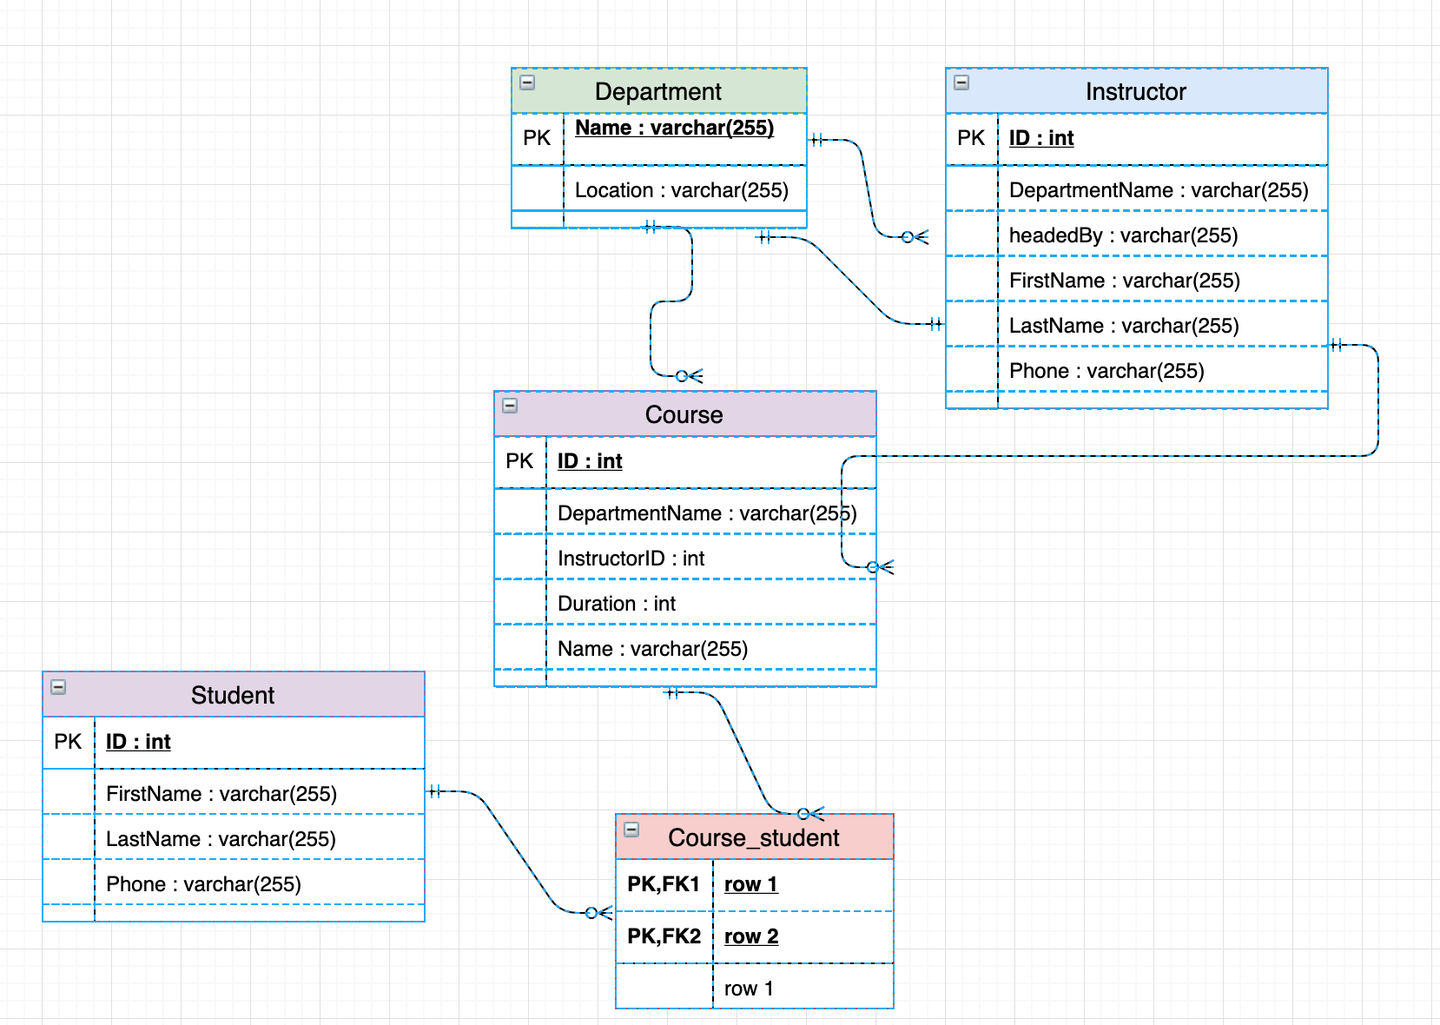Select PK,FK2 key cell

coord(664,936)
